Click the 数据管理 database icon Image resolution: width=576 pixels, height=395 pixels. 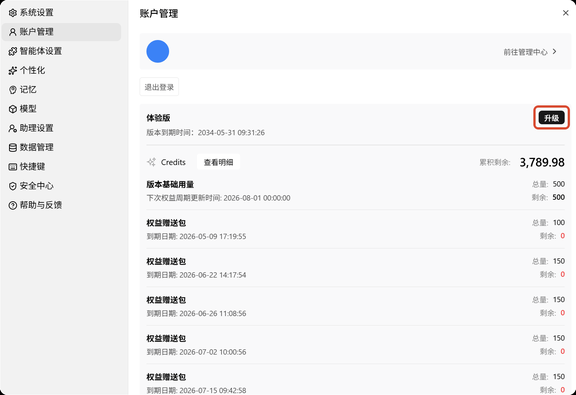pos(12,147)
